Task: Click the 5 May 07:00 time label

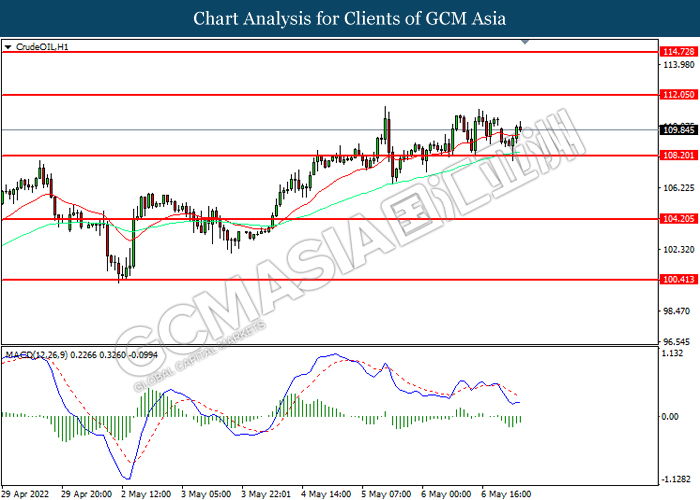Action: [x=386, y=494]
